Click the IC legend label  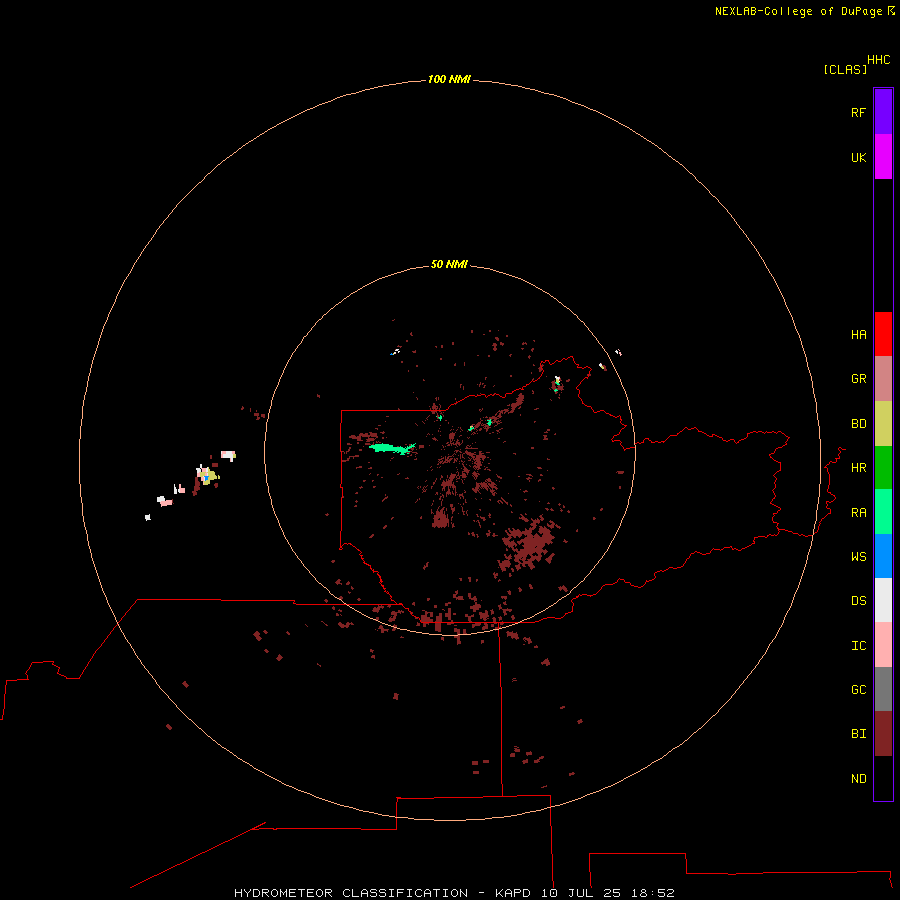click(859, 645)
